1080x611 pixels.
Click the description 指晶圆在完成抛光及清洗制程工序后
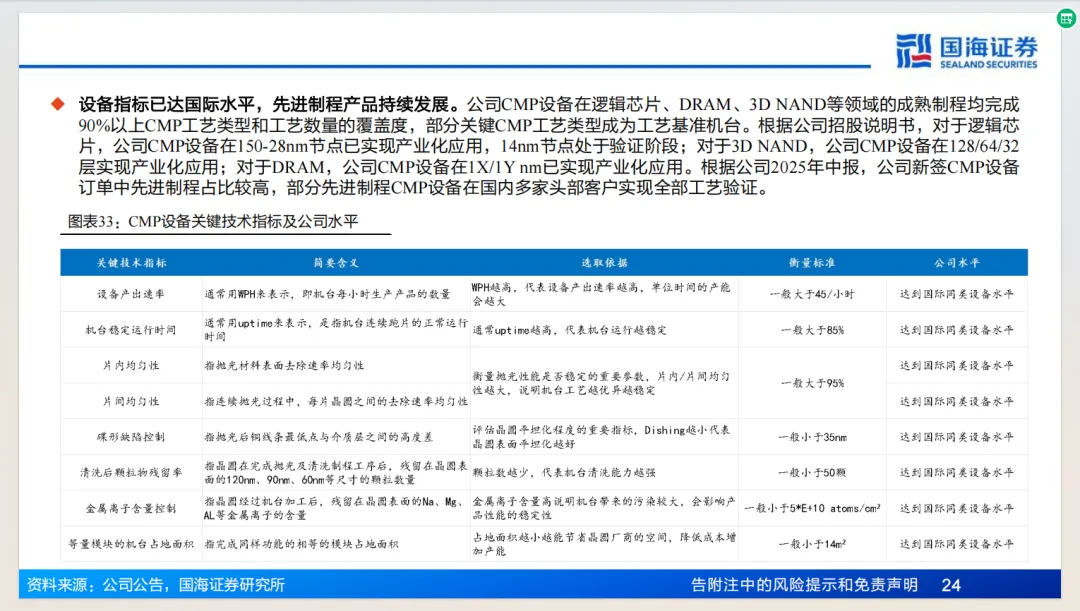click(336, 473)
